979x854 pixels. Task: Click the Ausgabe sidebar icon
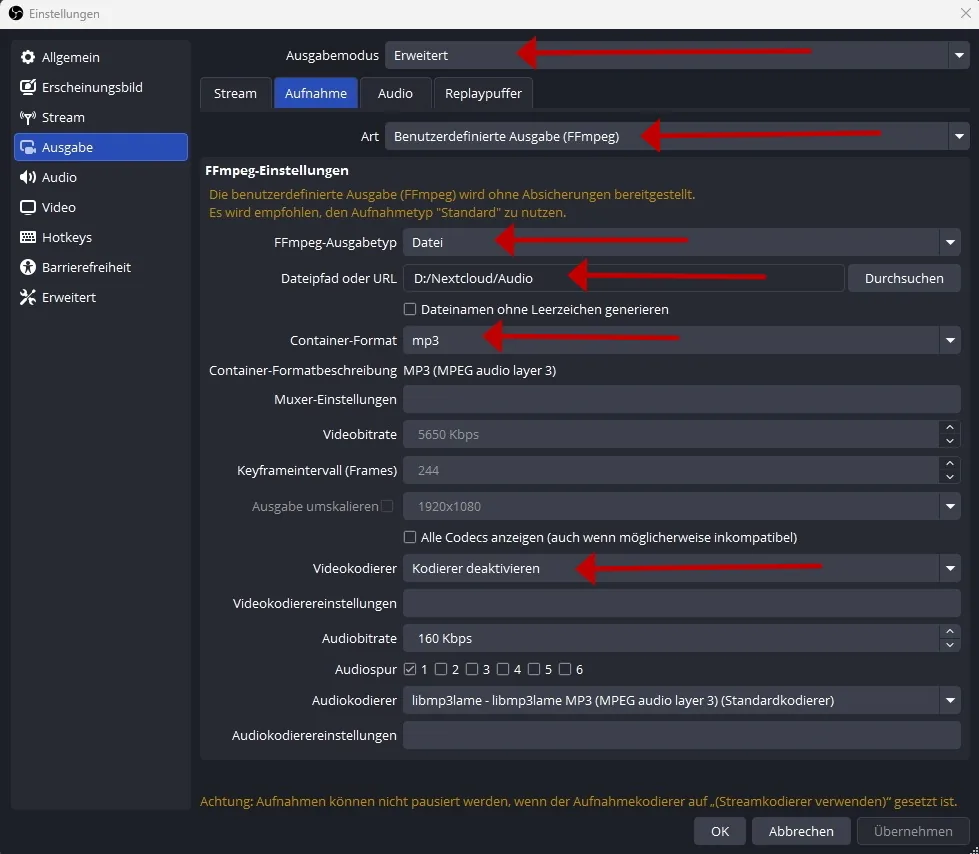(27, 147)
